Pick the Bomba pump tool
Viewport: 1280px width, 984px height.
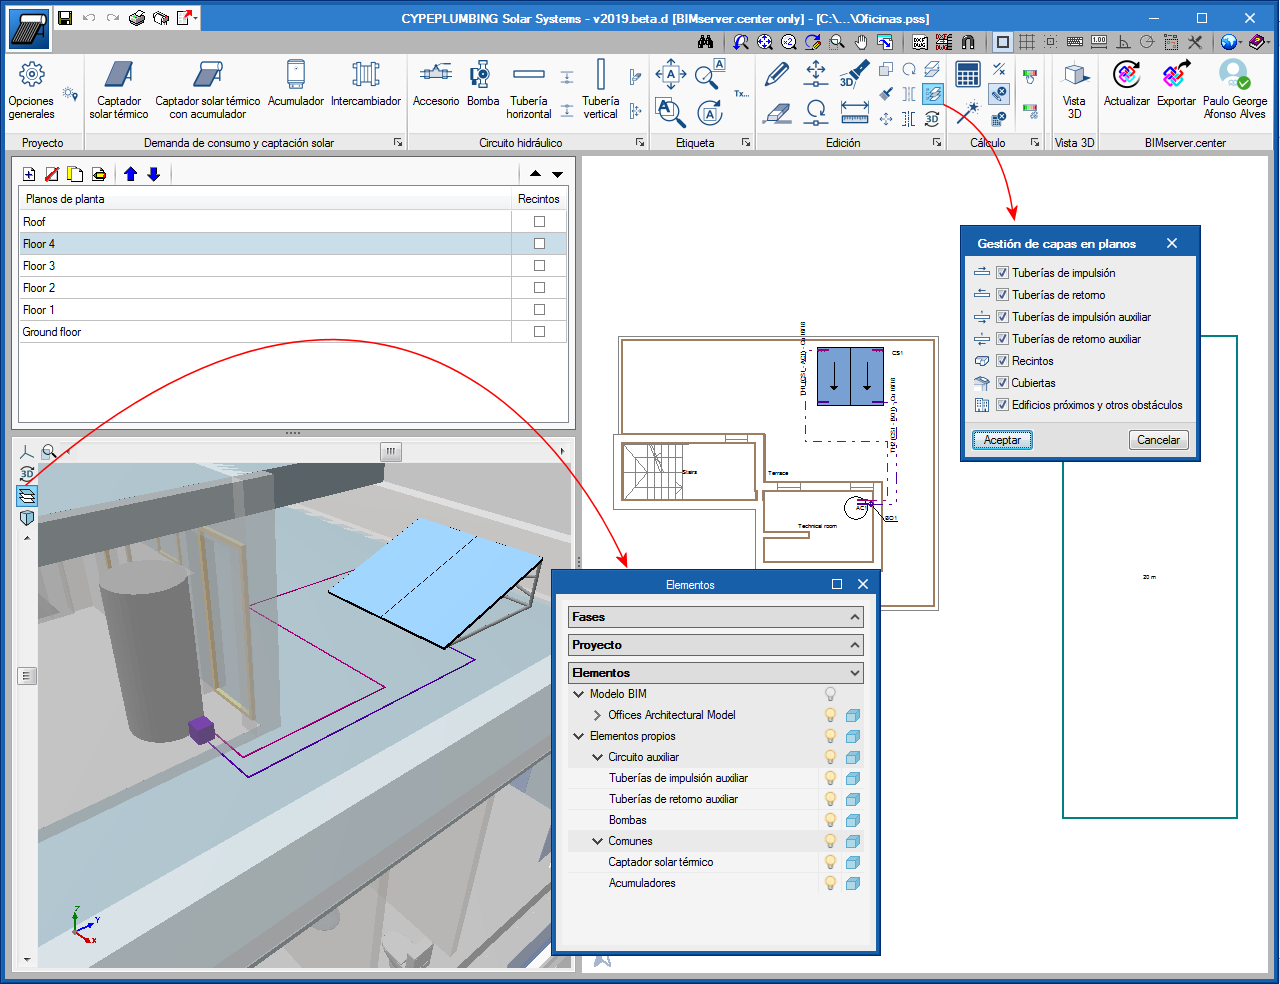coord(483,84)
